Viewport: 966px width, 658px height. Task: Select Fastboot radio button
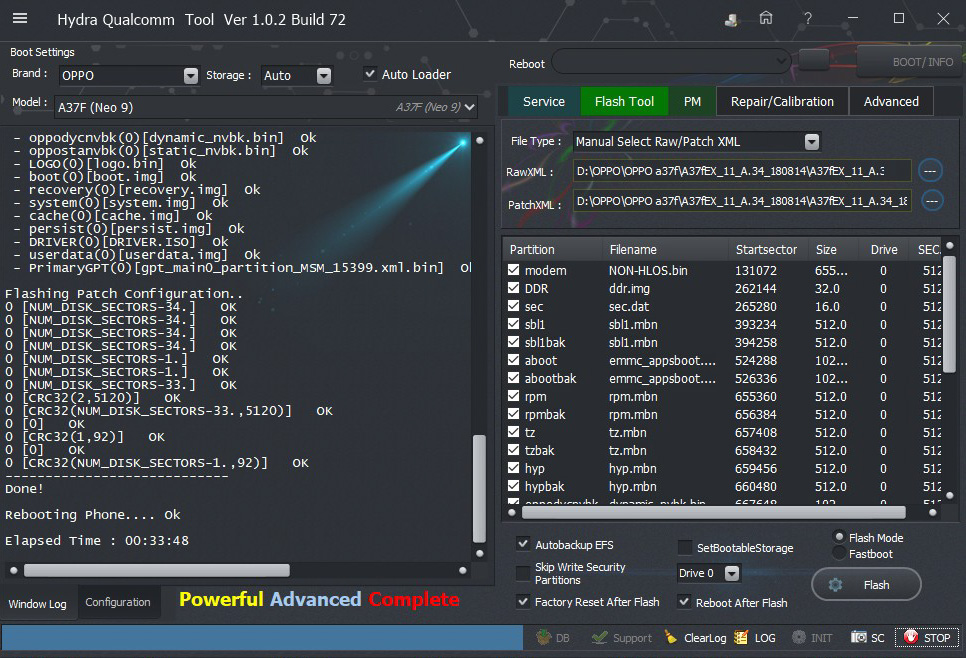[x=838, y=553]
